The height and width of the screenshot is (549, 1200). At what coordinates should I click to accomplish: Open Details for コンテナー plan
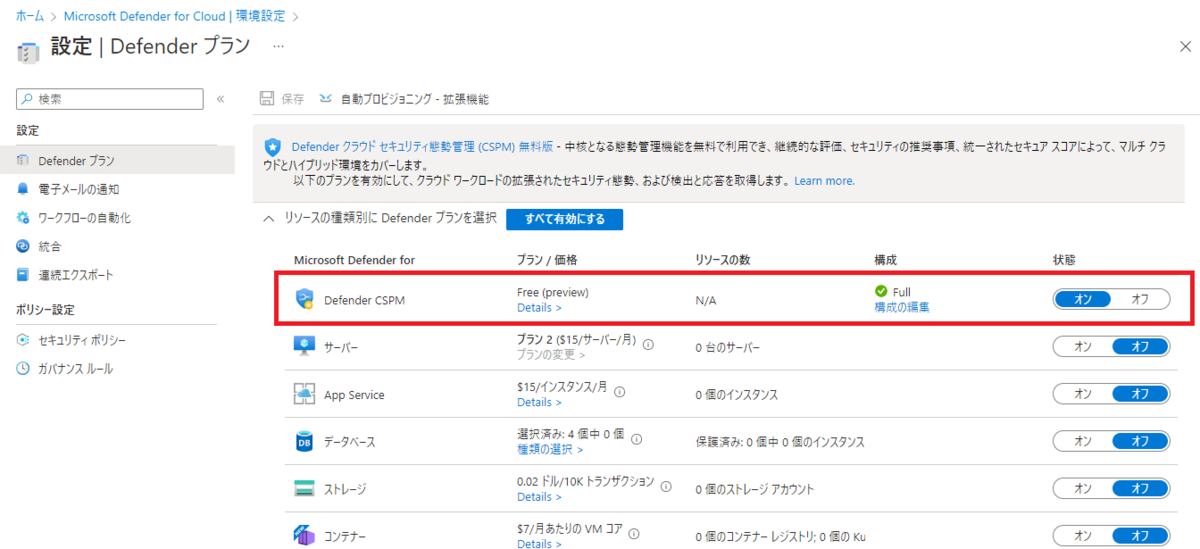tap(539, 544)
